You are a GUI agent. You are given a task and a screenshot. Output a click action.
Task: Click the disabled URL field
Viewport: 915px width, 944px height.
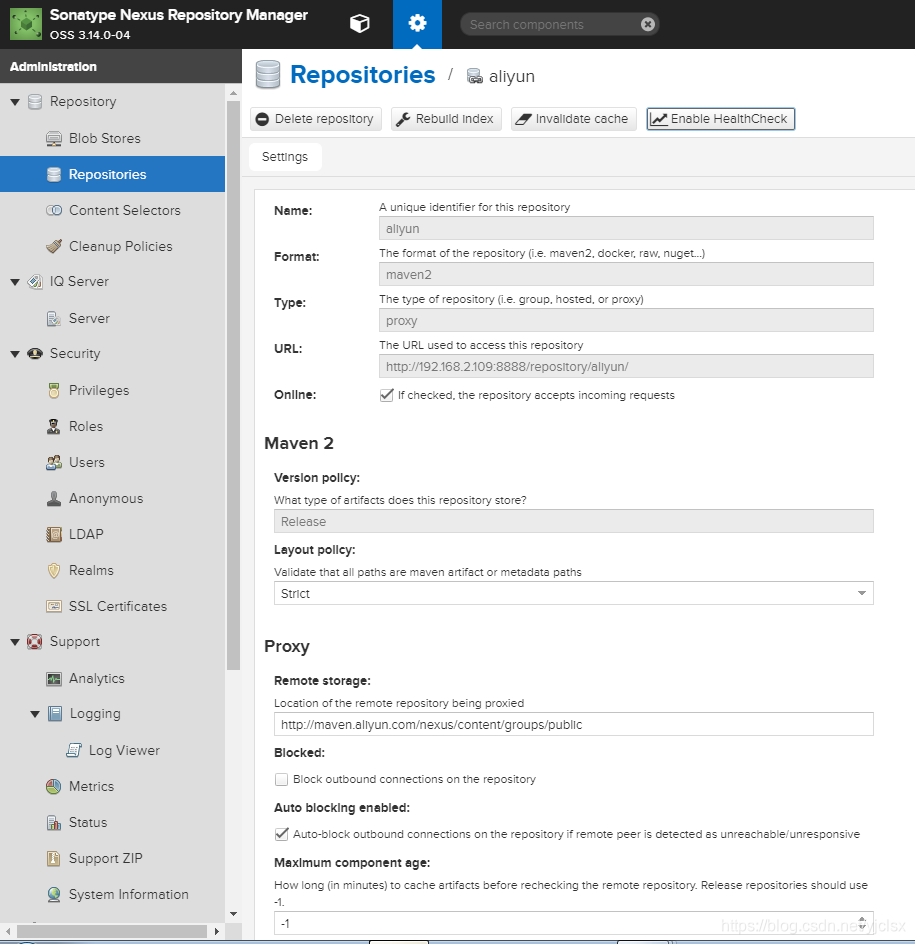[626, 366]
